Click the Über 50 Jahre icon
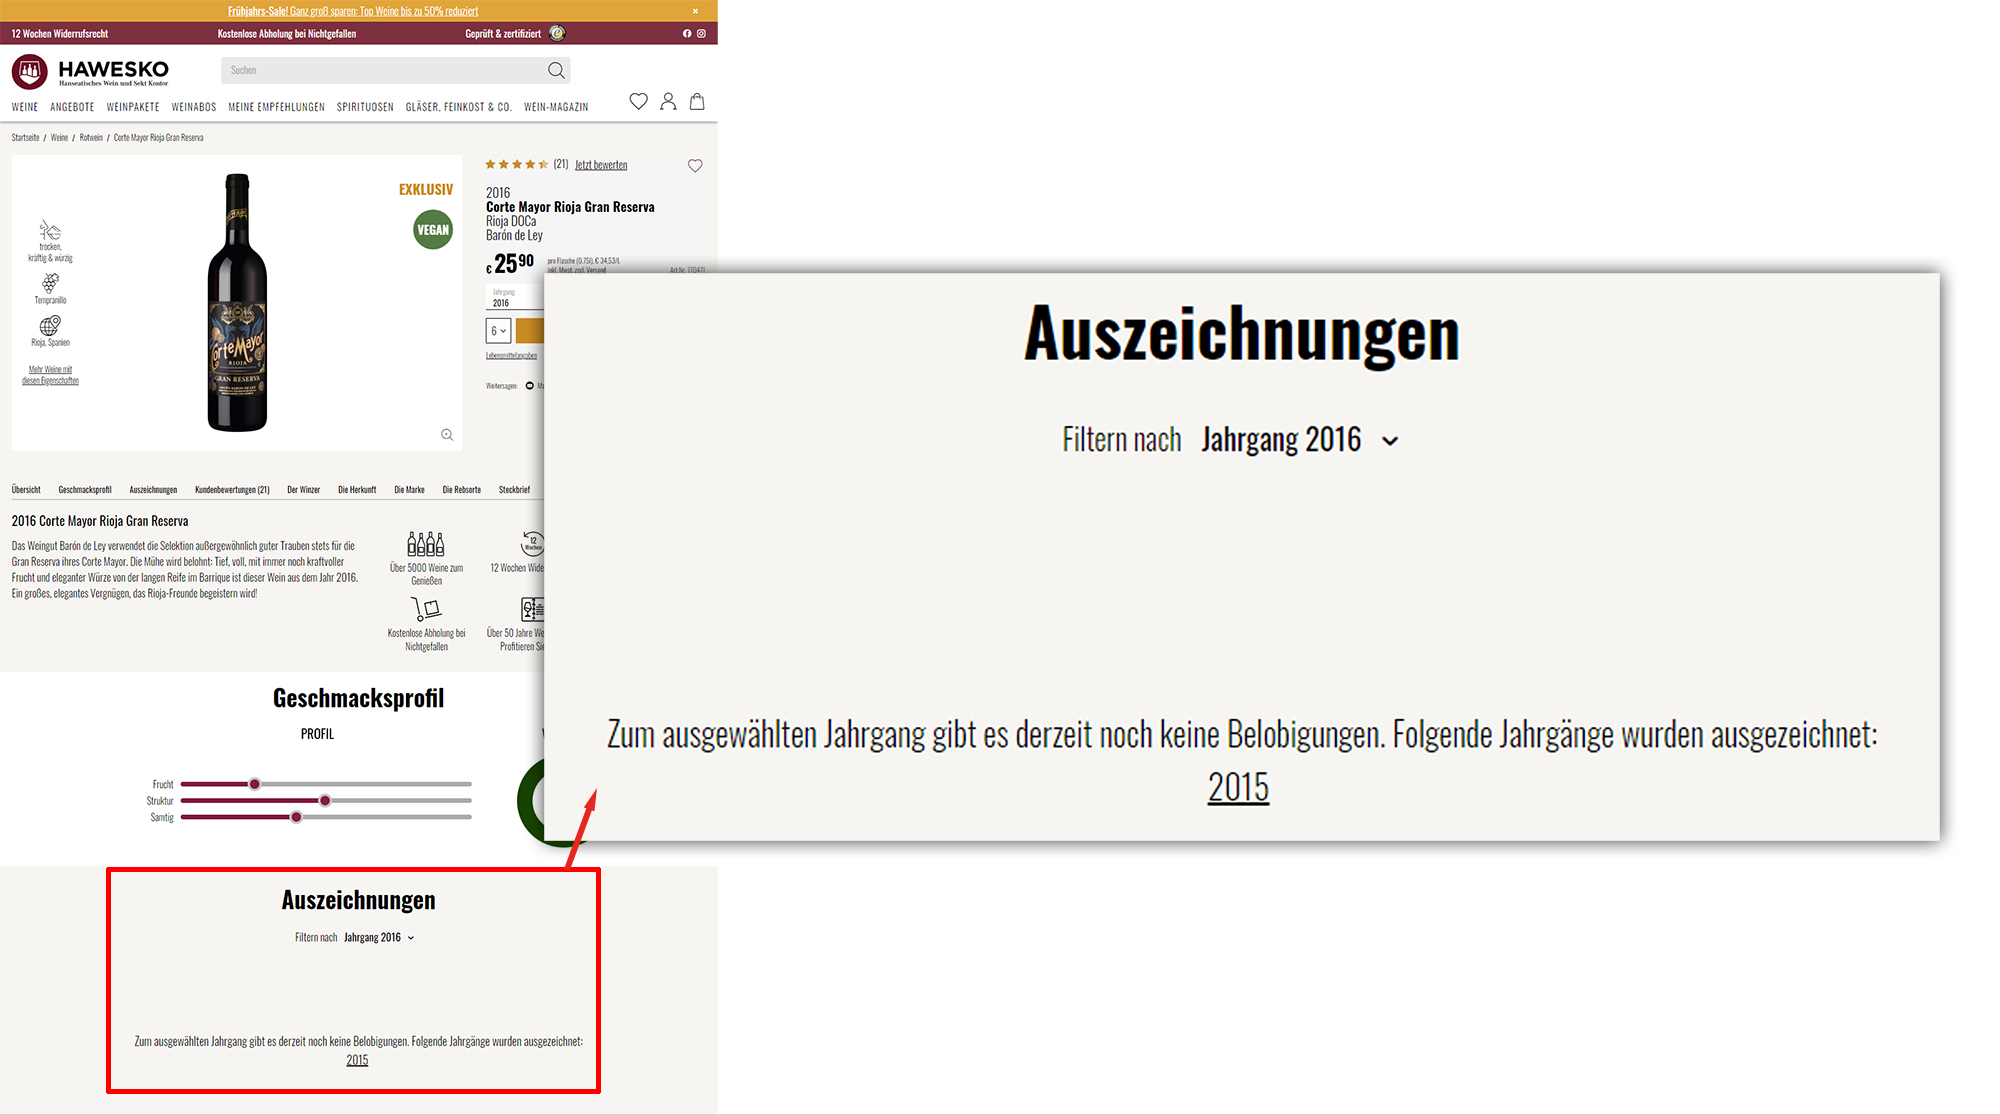The height and width of the screenshot is (1114, 2000). click(533, 609)
